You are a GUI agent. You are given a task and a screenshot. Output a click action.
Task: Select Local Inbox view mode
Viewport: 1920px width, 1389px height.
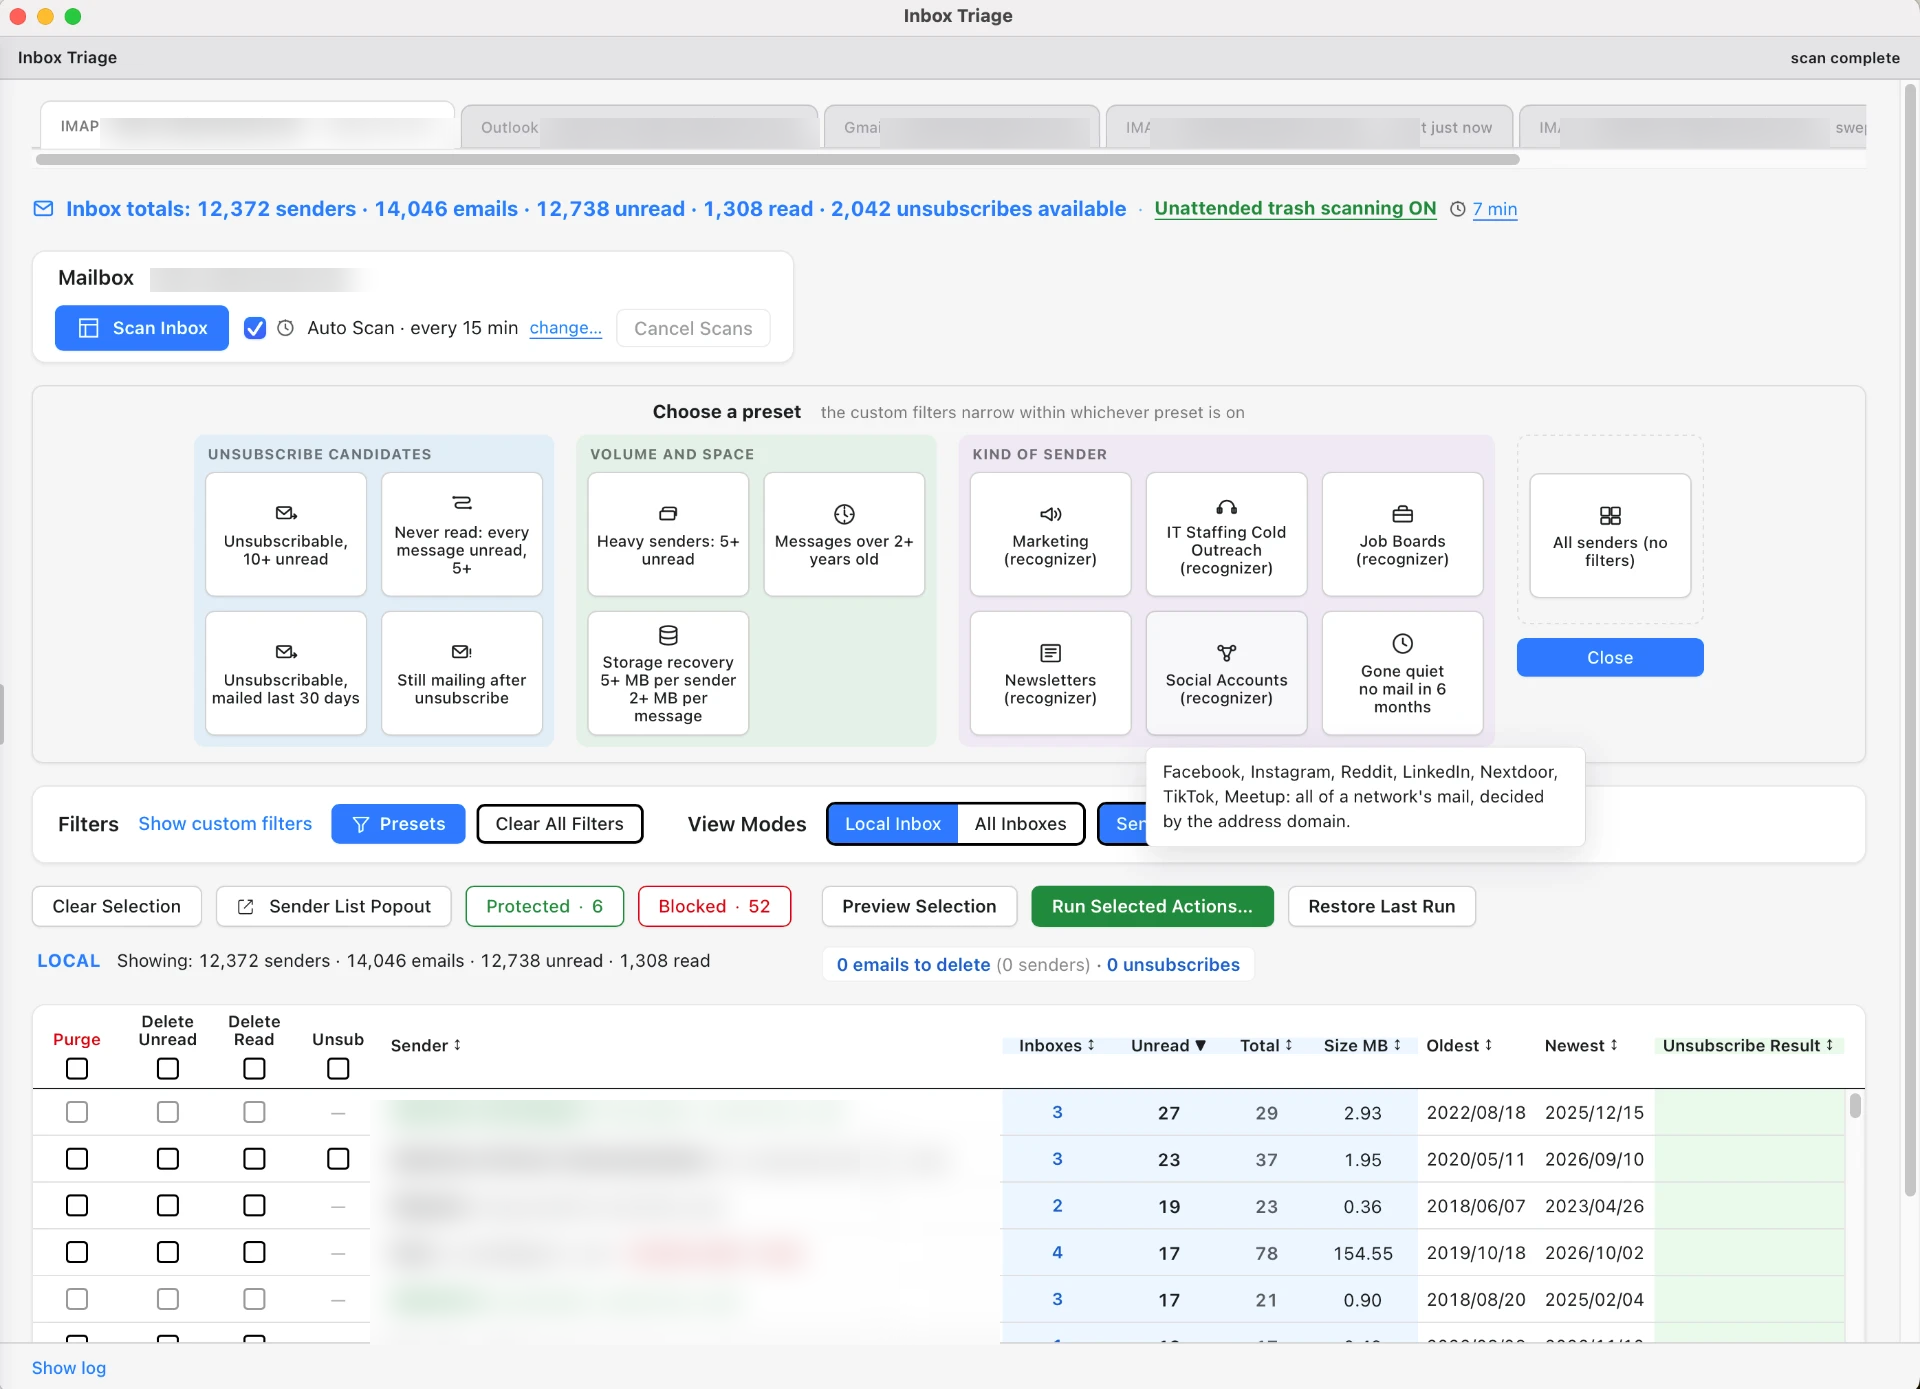pos(893,824)
